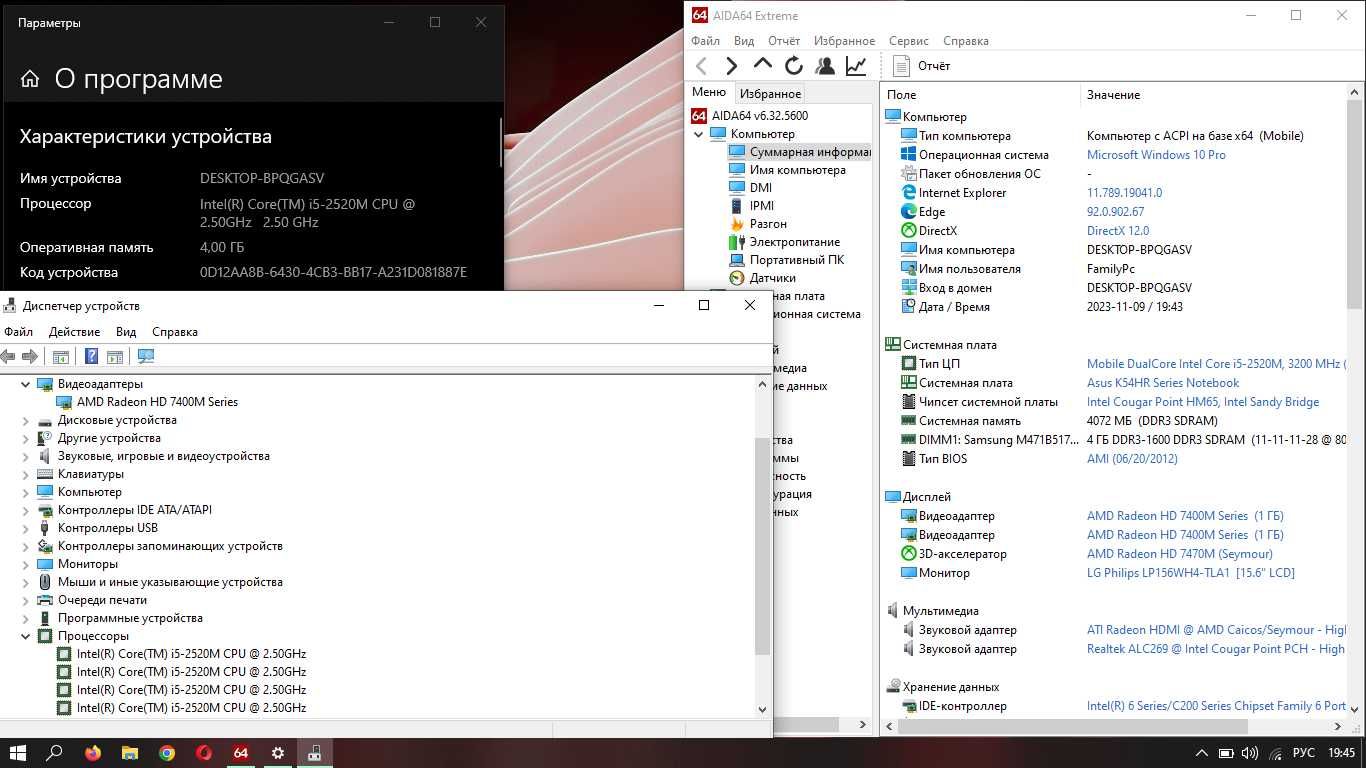The width and height of the screenshot is (1366, 768).
Task: Switch to Избранное tab in AIDA64
Action: (x=770, y=93)
